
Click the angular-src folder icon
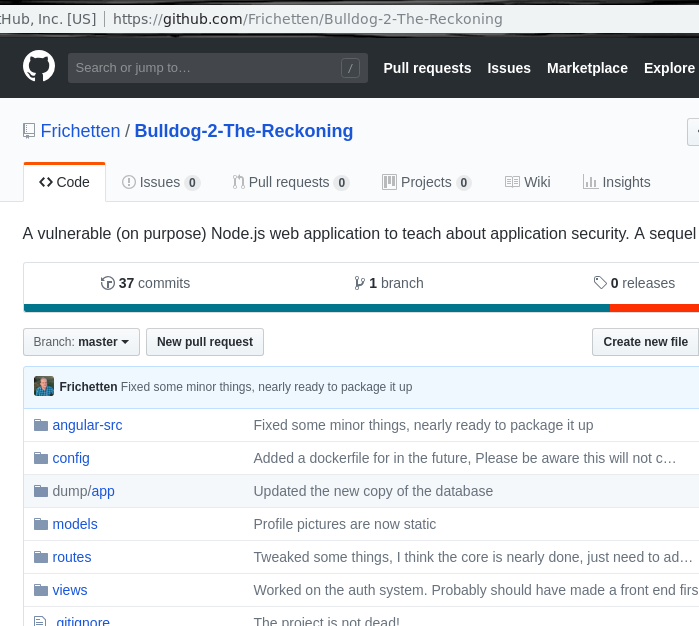(x=41, y=425)
